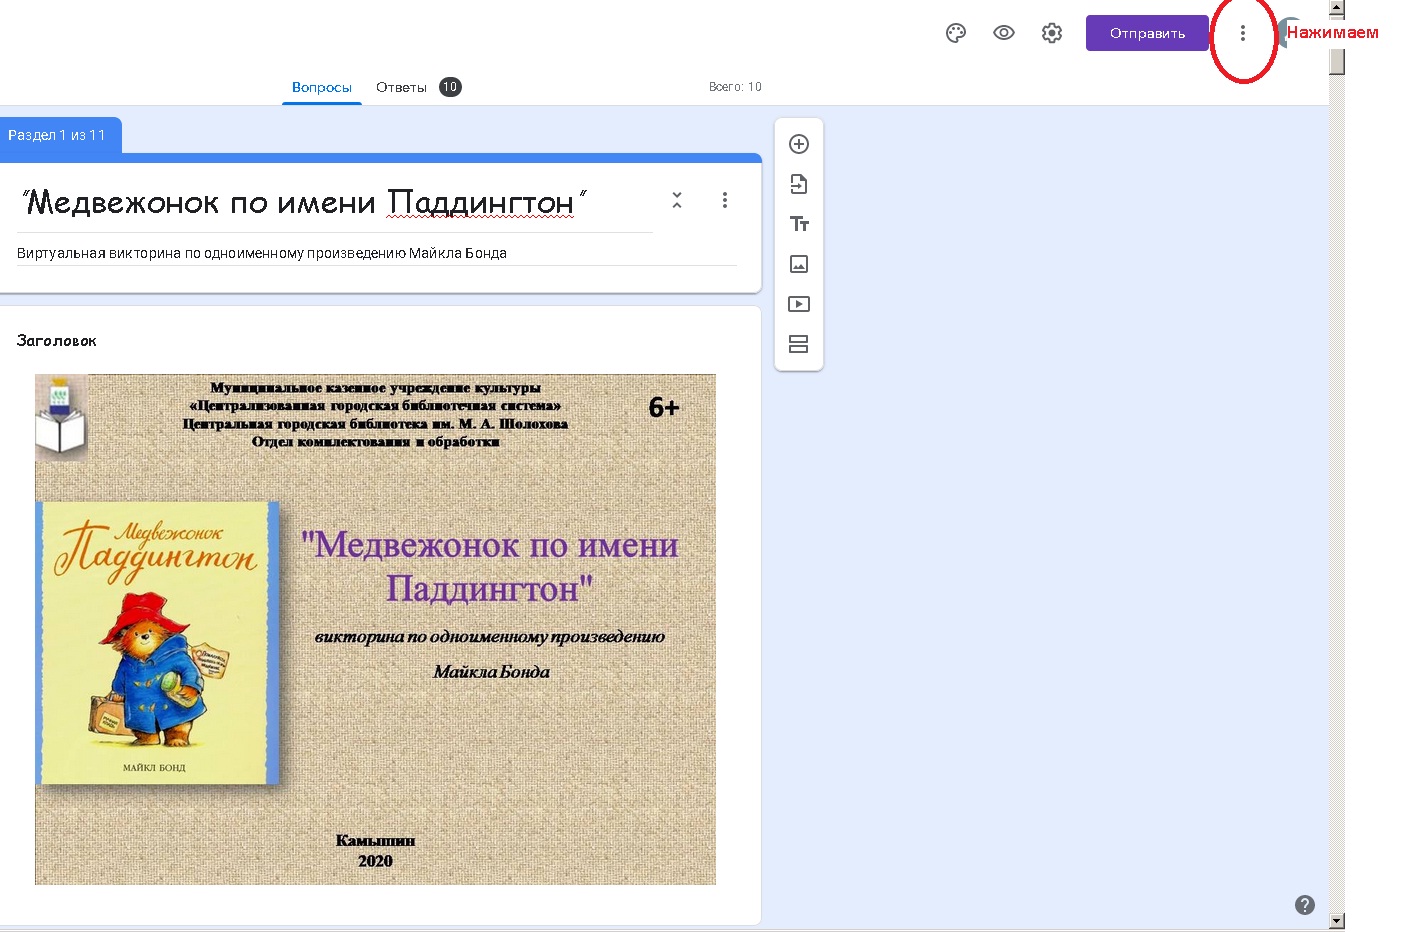The height and width of the screenshot is (932, 1423).
Task: Click the Заголовок image title text
Action: [57, 341]
